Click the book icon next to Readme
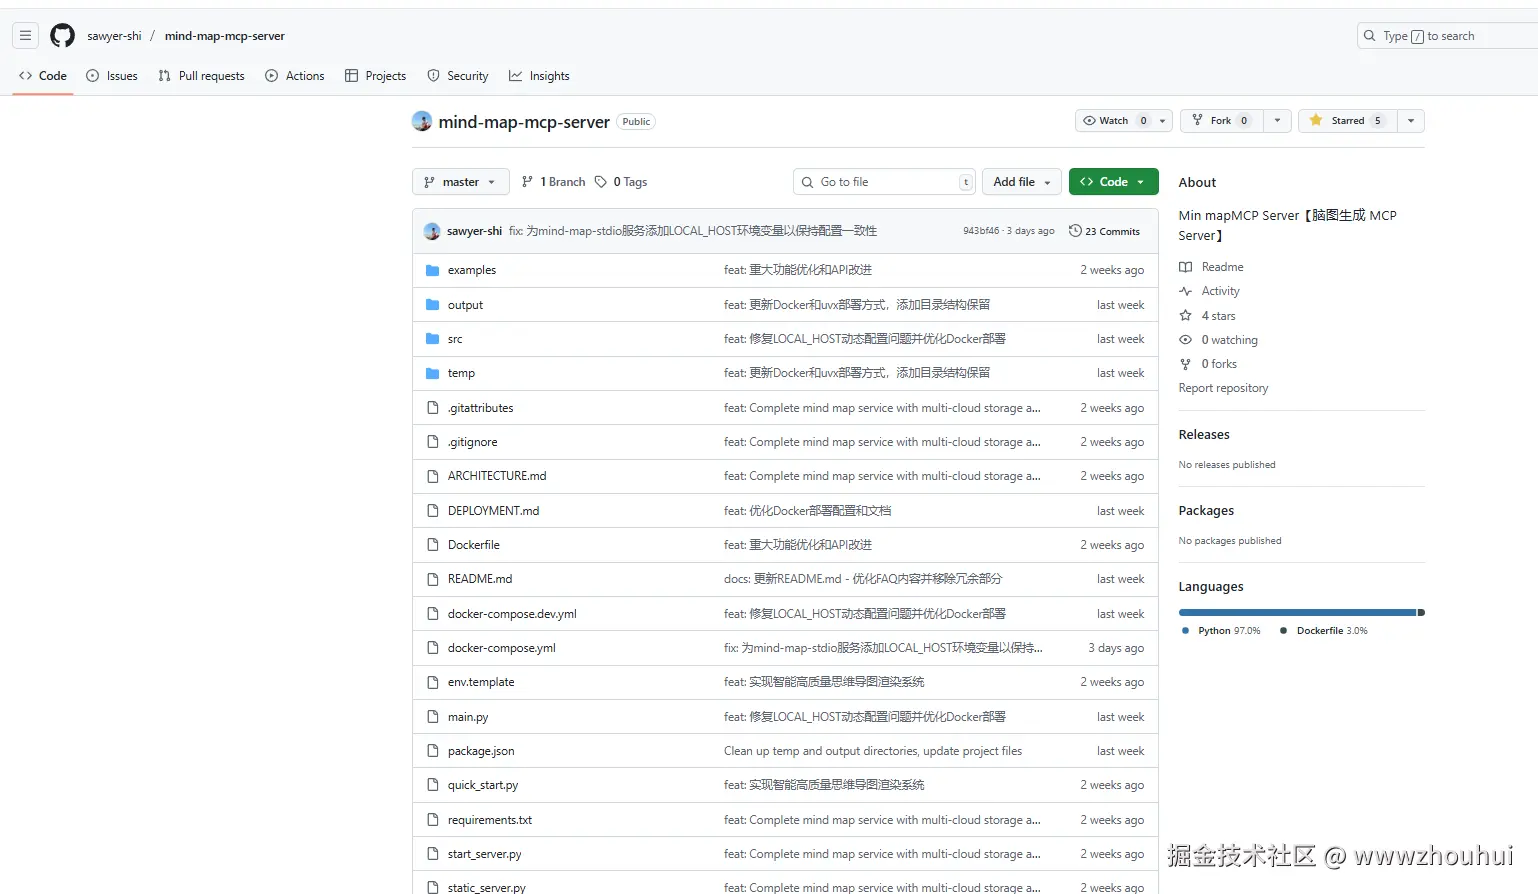 pos(1185,267)
